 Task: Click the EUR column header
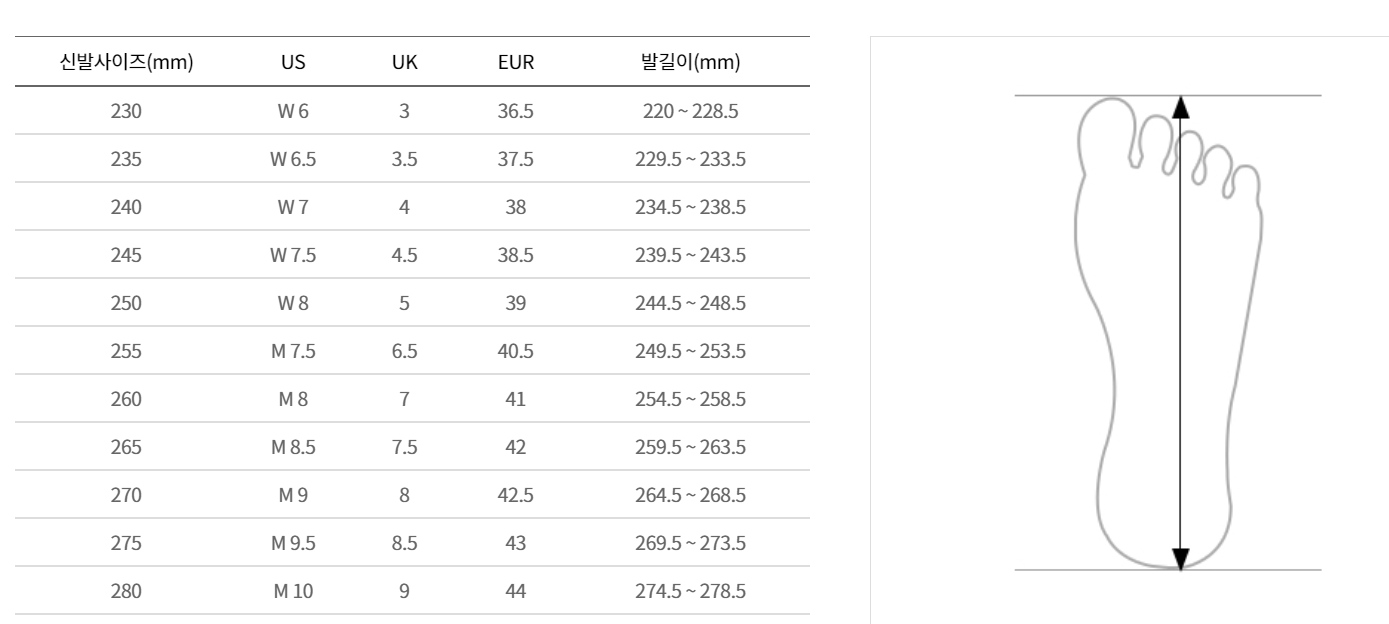[516, 62]
